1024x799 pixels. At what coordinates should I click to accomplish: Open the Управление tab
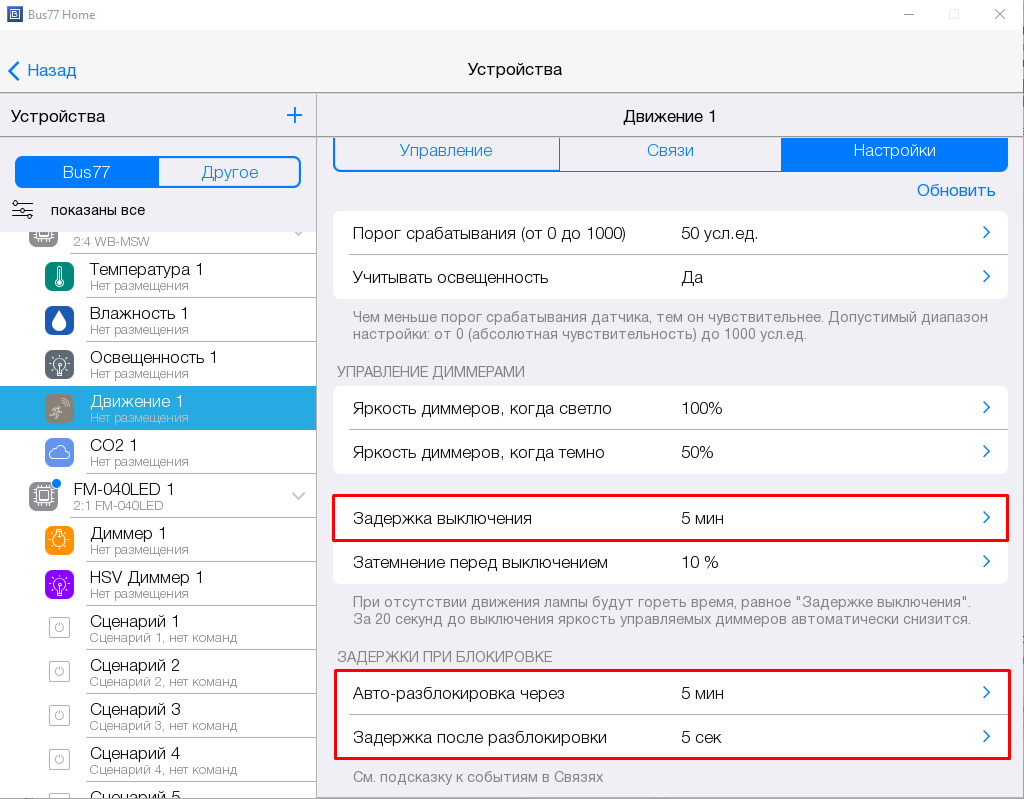tap(446, 151)
